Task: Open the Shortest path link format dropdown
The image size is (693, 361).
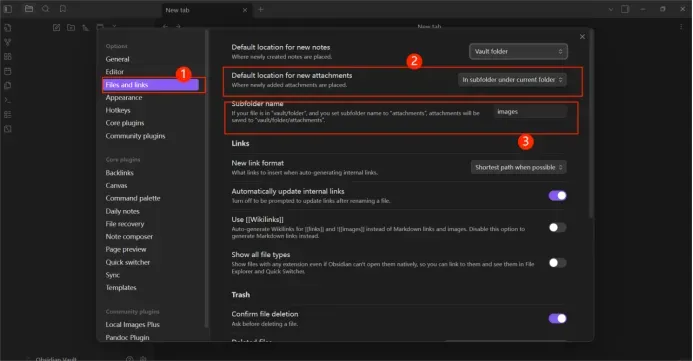Action: coord(518,167)
